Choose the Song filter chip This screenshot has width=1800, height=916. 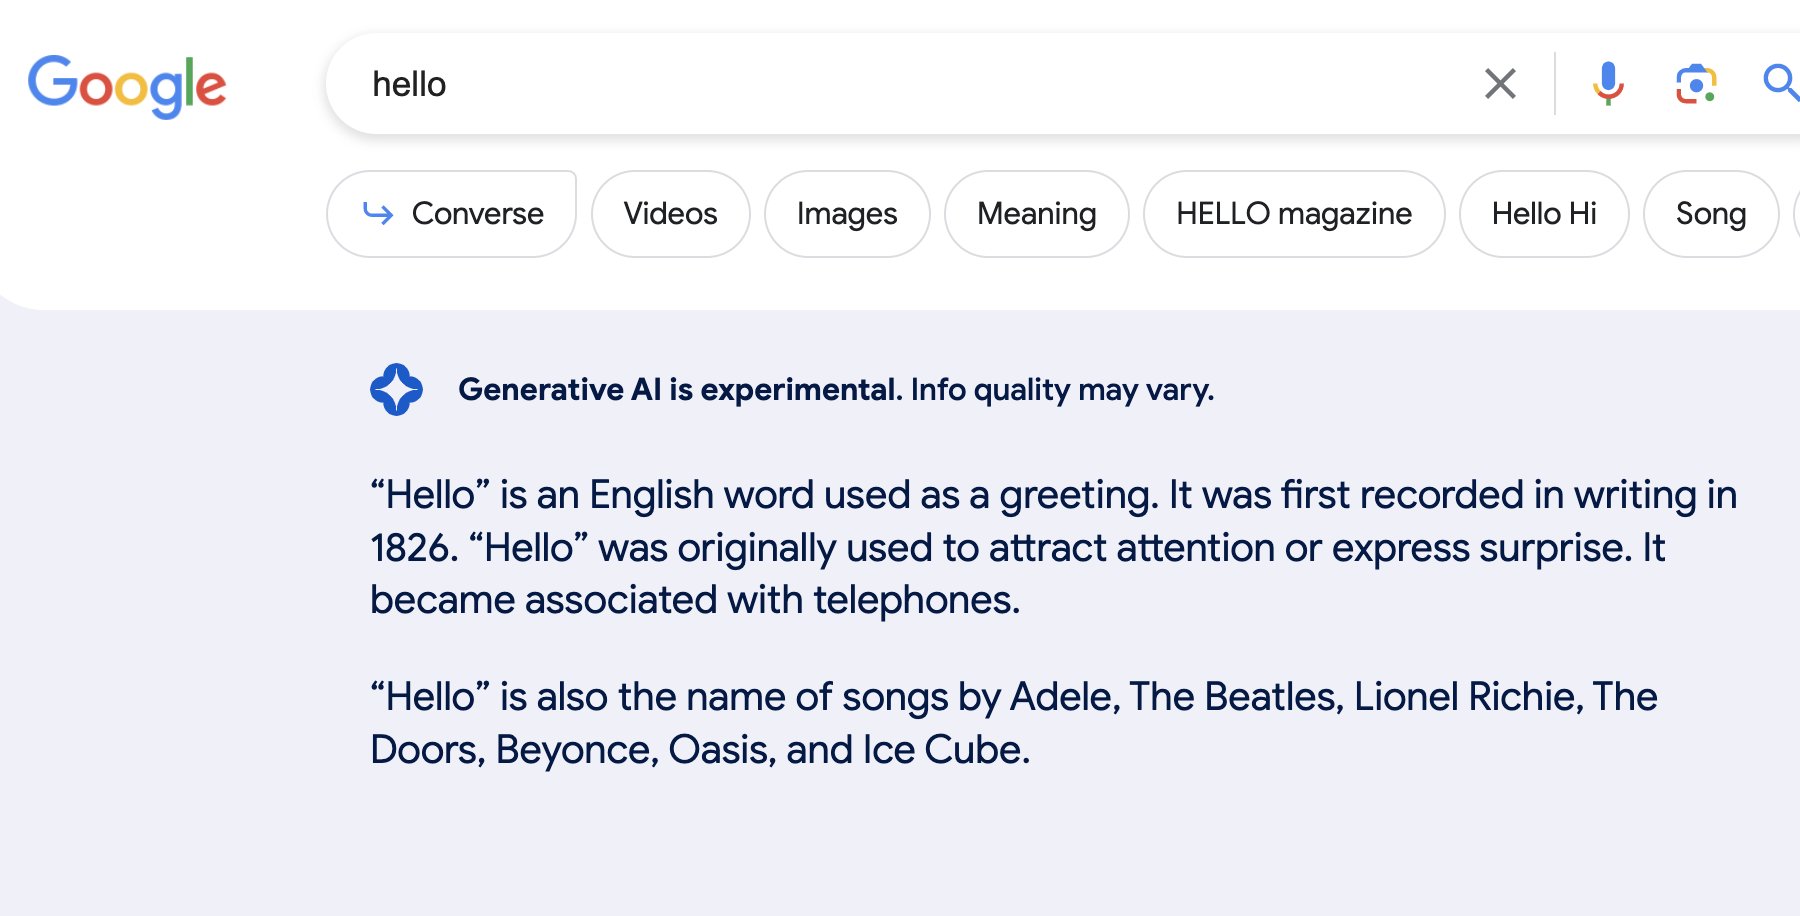point(1711,214)
